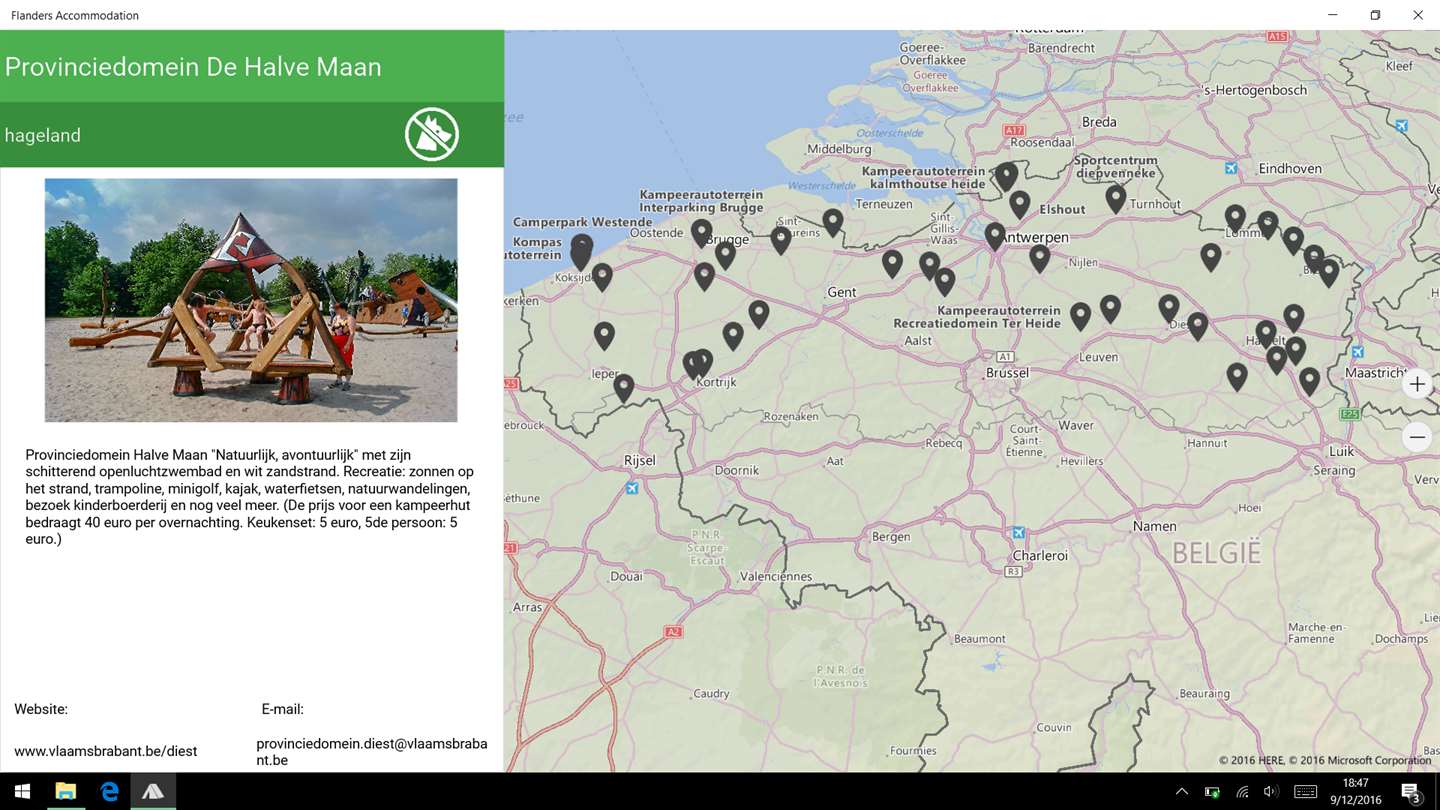
Task: Launch Microsoft Edge from the taskbar
Action: pos(110,791)
